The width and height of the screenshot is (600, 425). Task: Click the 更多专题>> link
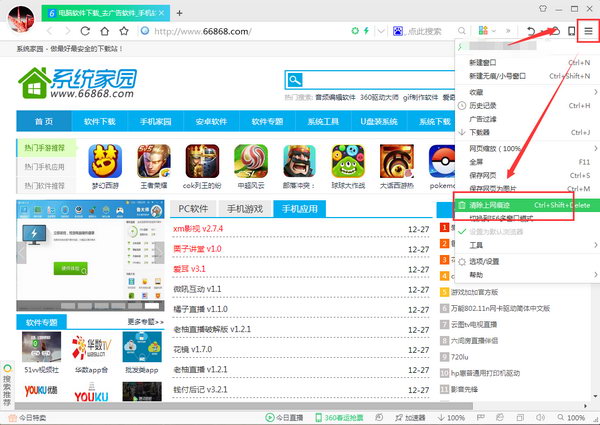point(145,322)
